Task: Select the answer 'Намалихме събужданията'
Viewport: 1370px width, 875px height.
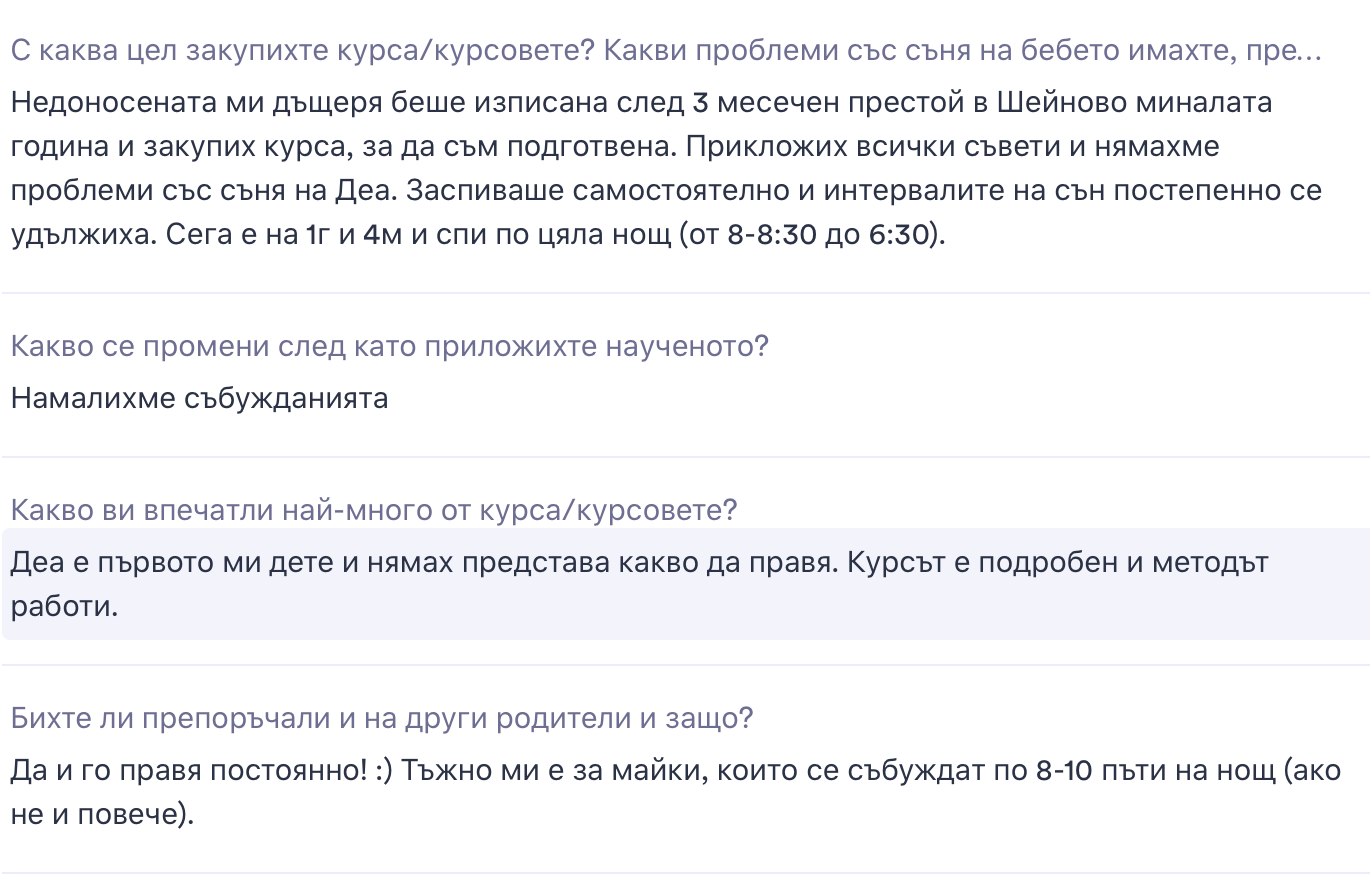Action: coord(199,399)
